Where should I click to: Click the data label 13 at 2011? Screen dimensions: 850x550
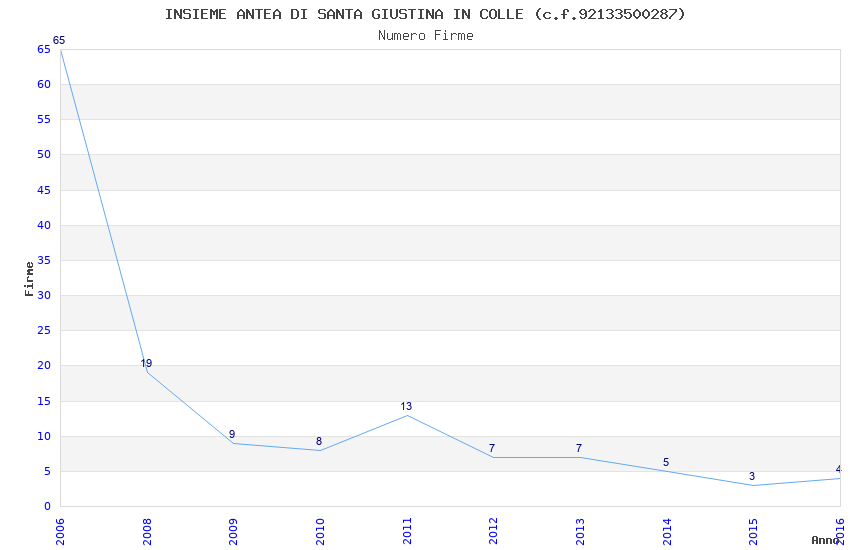406,406
